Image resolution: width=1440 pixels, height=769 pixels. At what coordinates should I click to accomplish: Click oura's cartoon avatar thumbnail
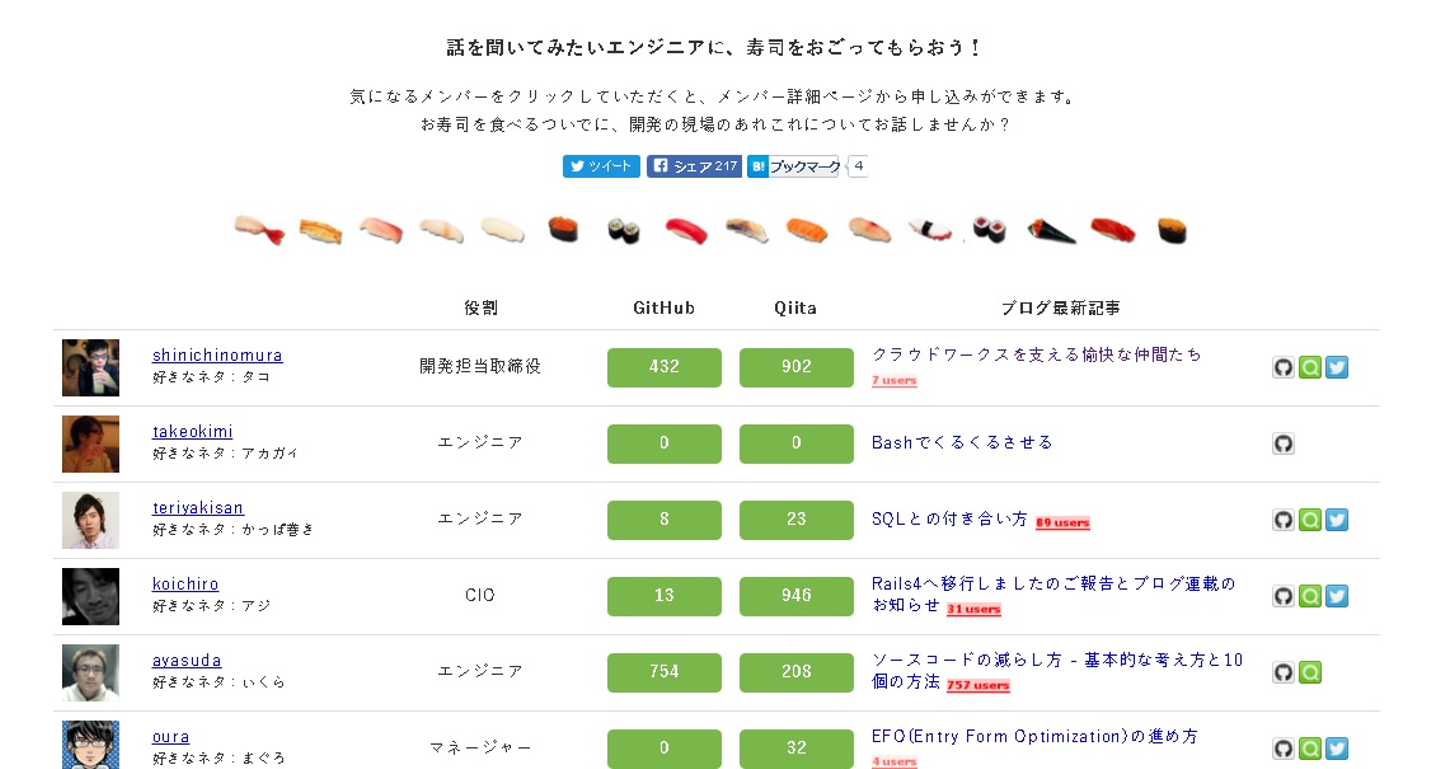coord(91,746)
